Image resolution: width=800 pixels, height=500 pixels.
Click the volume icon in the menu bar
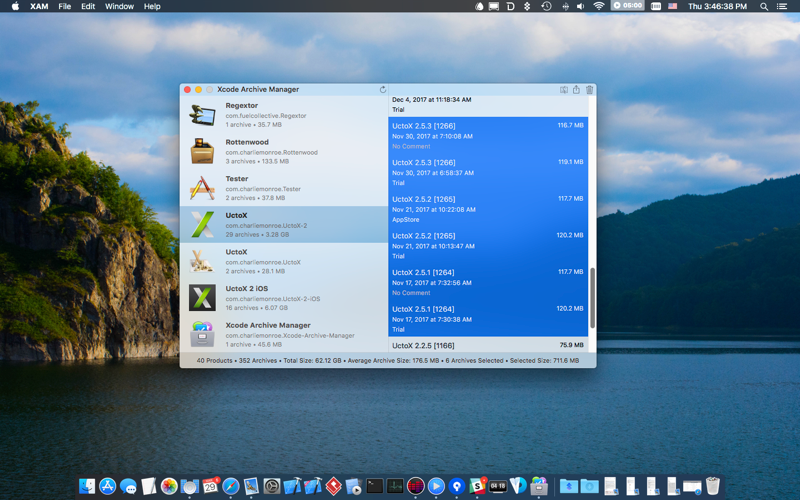coord(581,6)
